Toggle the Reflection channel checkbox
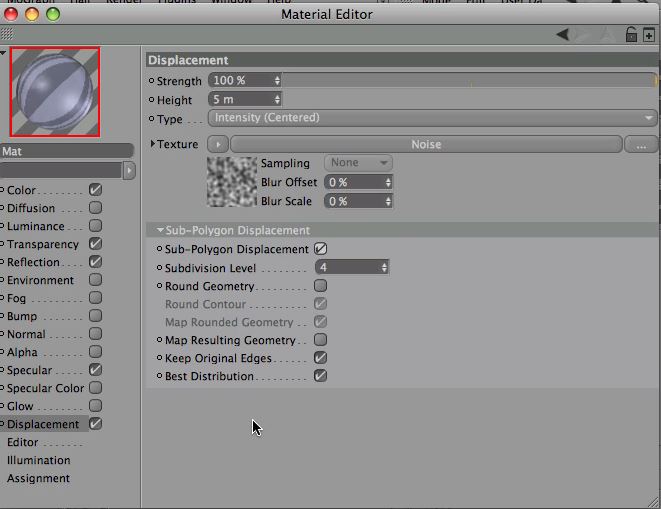The height and width of the screenshot is (509, 661). pyautogui.click(x=96, y=261)
